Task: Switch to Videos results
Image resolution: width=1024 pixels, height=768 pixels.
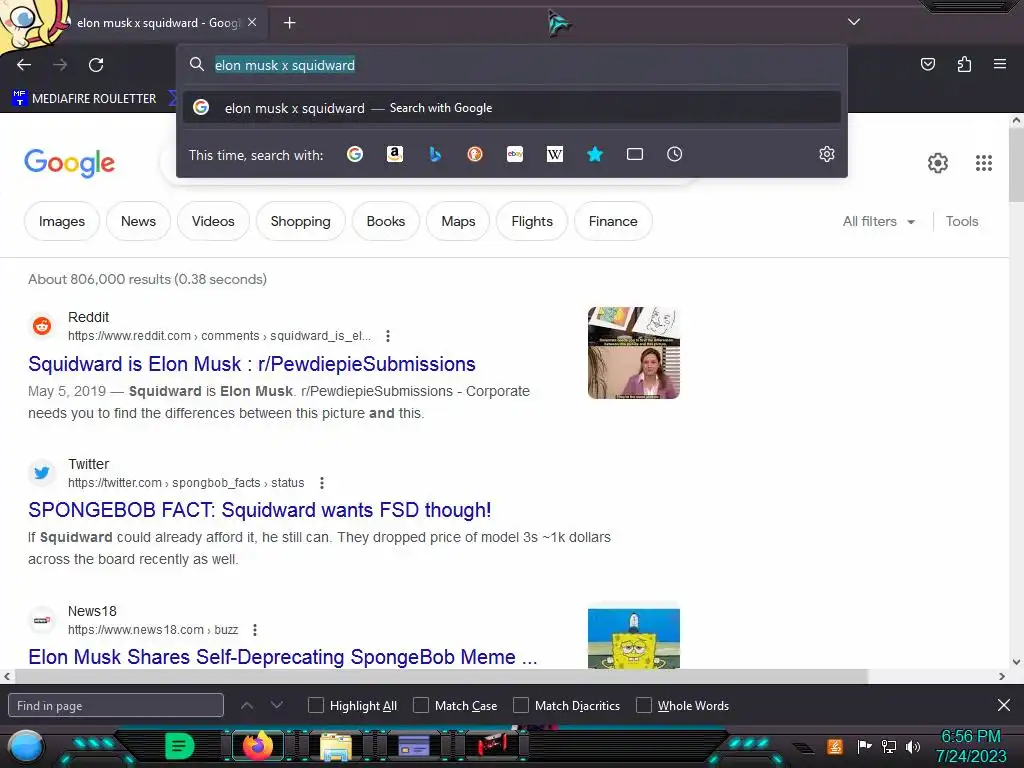Action: click(x=213, y=221)
